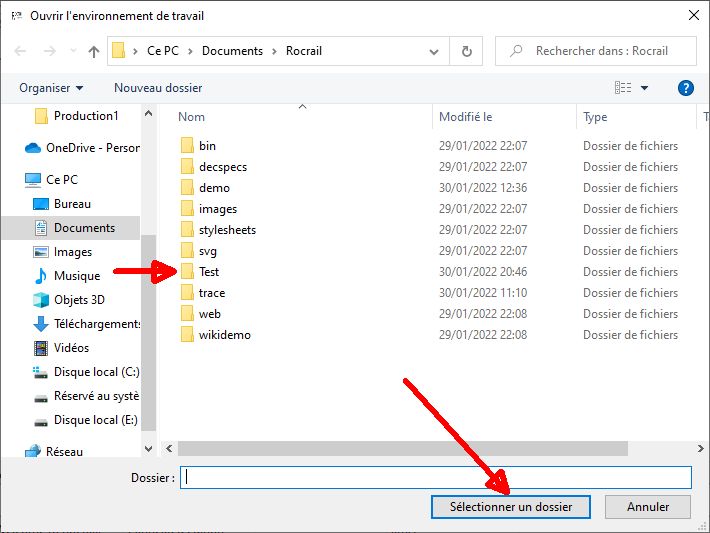Open the Organiser menu

point(51,88)
